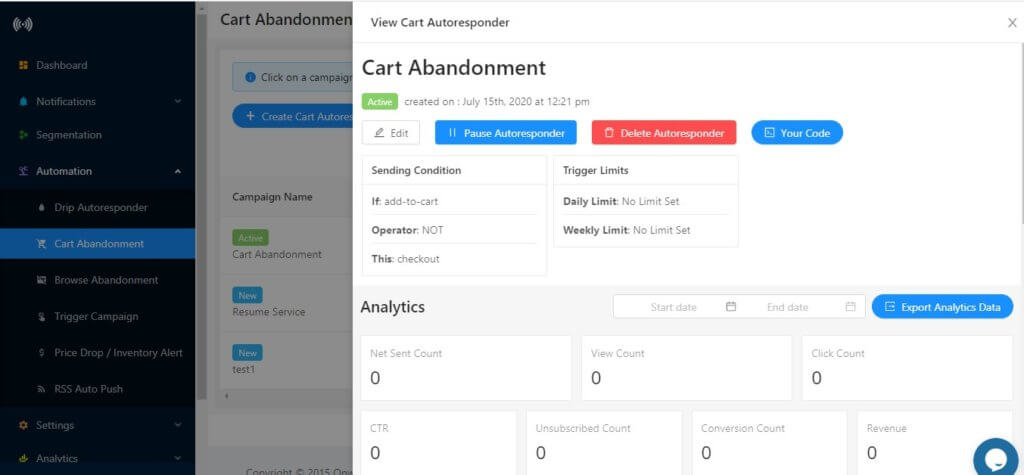The width and height of the screenshot is (1024, 475).
Task: Export the analytics data
Action: pos(942,307)
